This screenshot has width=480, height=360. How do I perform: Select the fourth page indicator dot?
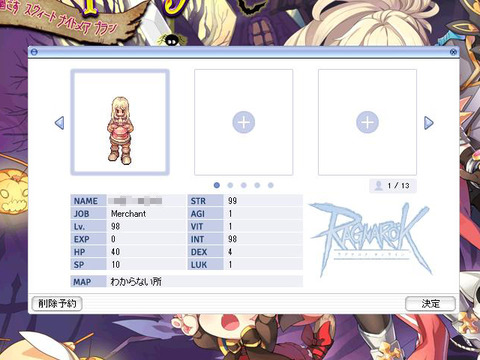click(x=257, y=185)
